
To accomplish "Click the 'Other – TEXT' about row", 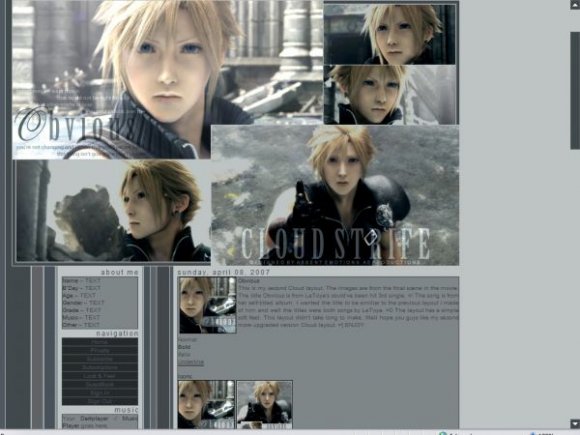I will pos(81,325).
